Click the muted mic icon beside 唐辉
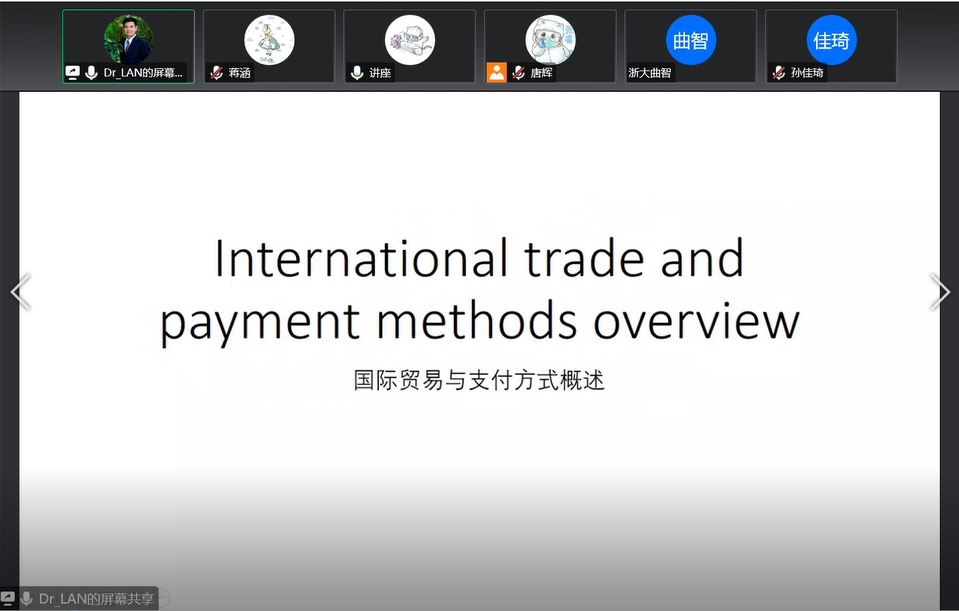 pyautogui.click(x=519, y=73)
